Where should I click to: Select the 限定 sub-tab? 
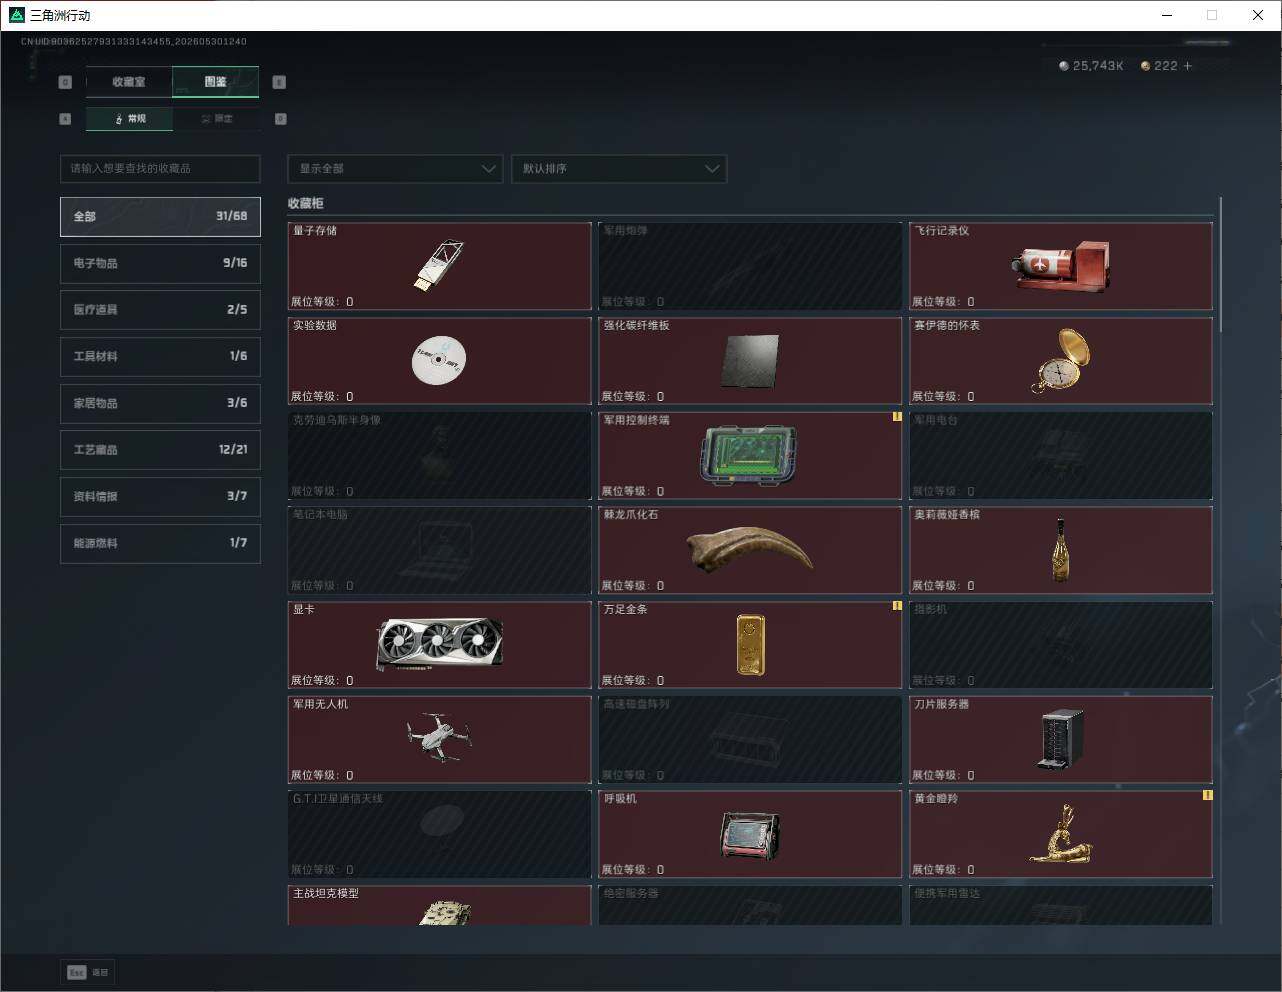pyautogui.click(x=216, y=119)
